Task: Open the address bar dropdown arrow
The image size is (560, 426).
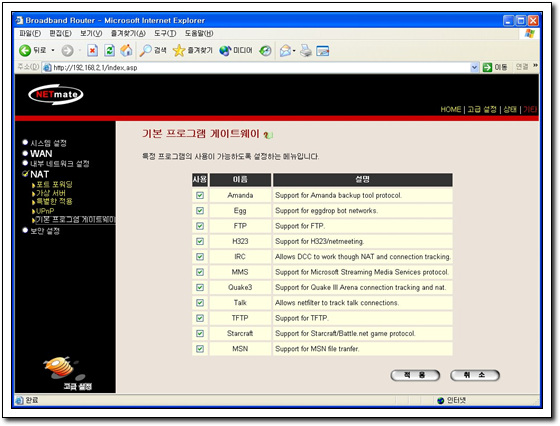Action: (474, 67)
